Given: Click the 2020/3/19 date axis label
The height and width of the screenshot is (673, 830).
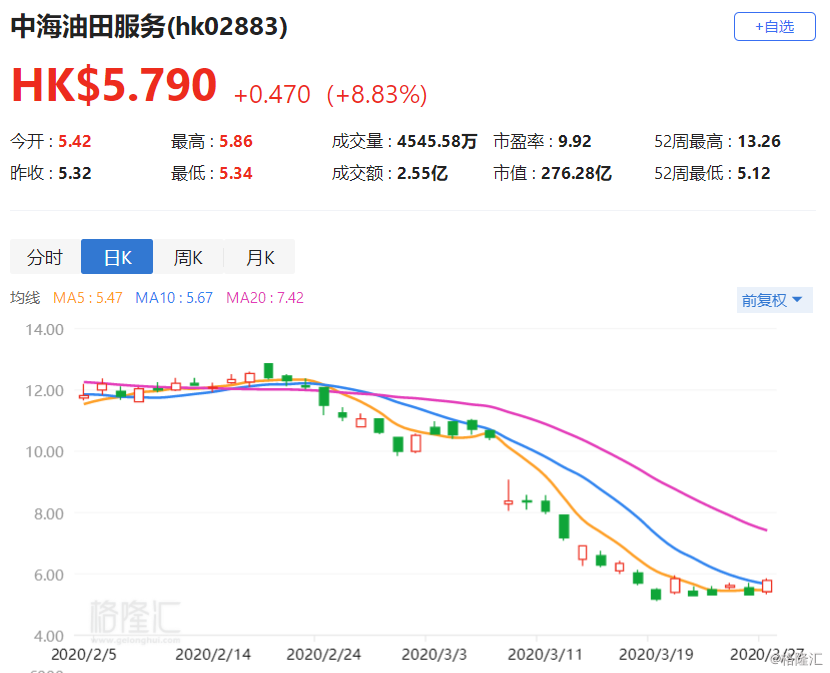Looking at the screenshot, I should (x=656, y=654).
